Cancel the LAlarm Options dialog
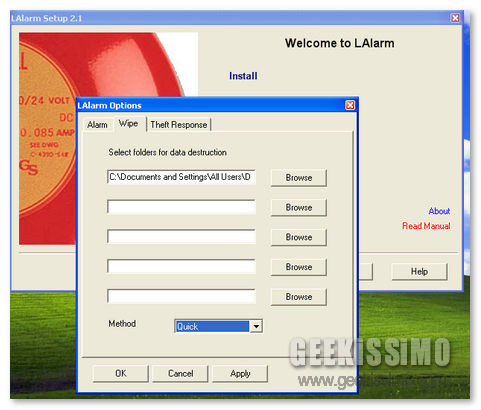 180,373
